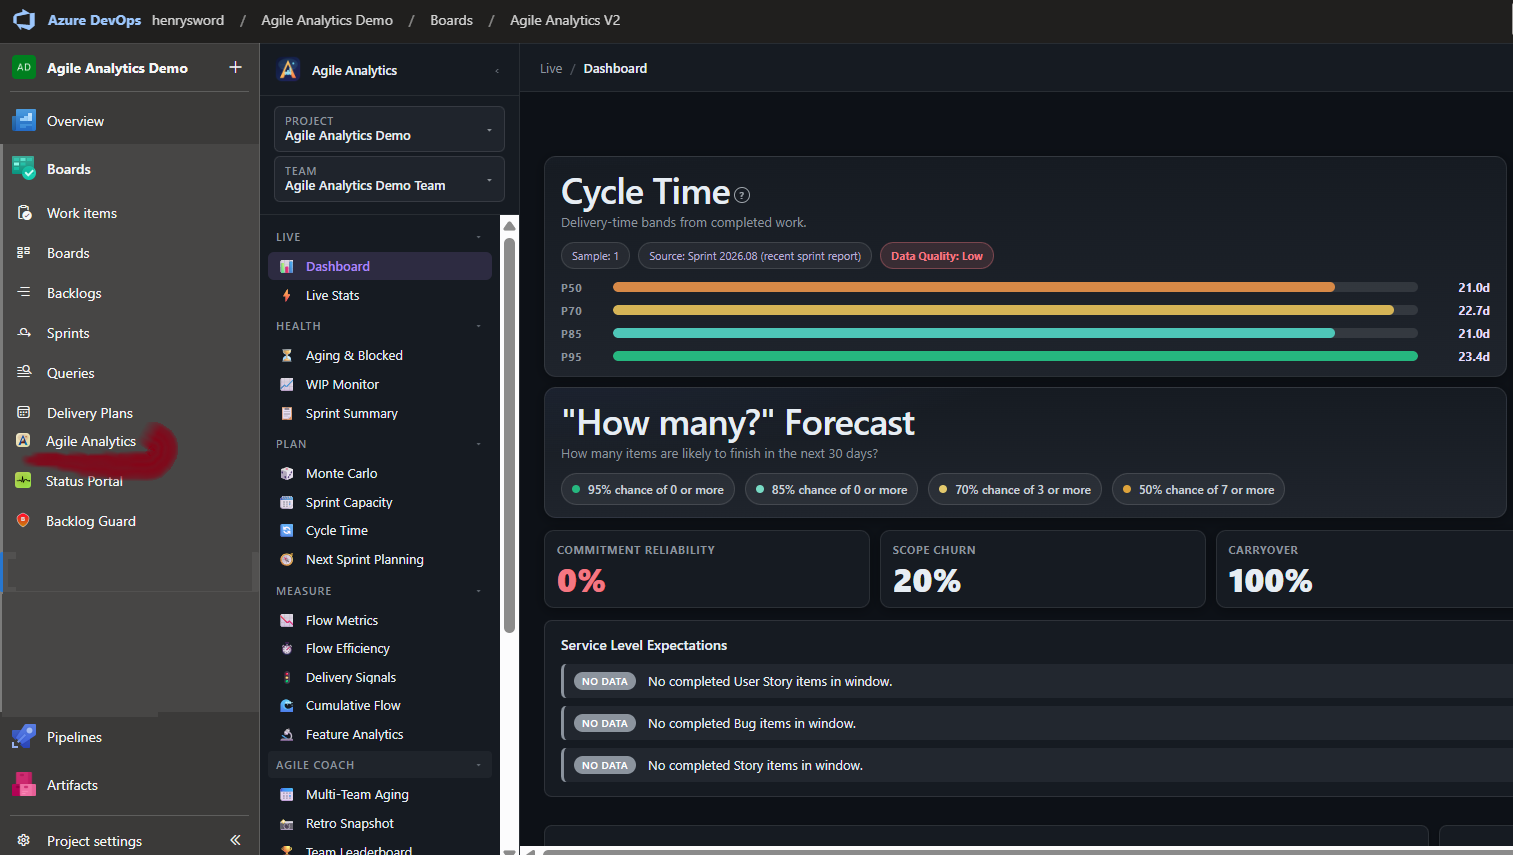Open the TEAM dropdown showing Agile Analytics Demo Team
The height and width of the screenshot is (855, 1513).
coord(389,179)
